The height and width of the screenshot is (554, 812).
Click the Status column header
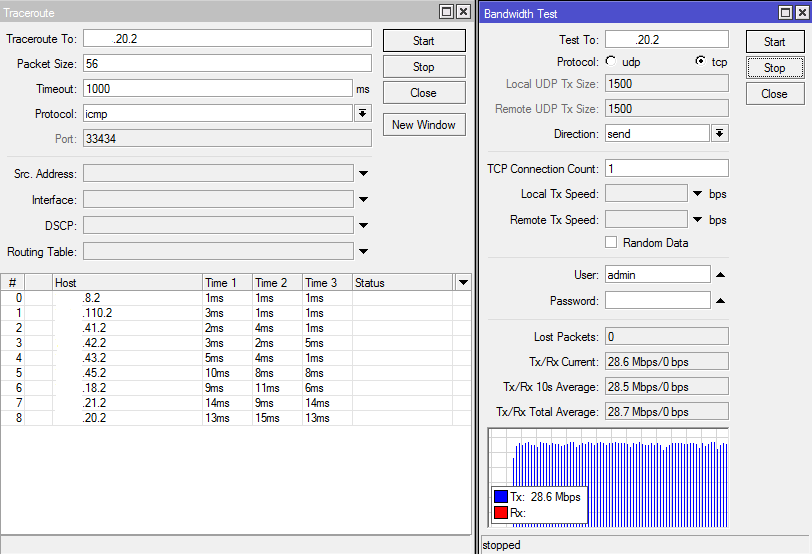pos(402,283)
